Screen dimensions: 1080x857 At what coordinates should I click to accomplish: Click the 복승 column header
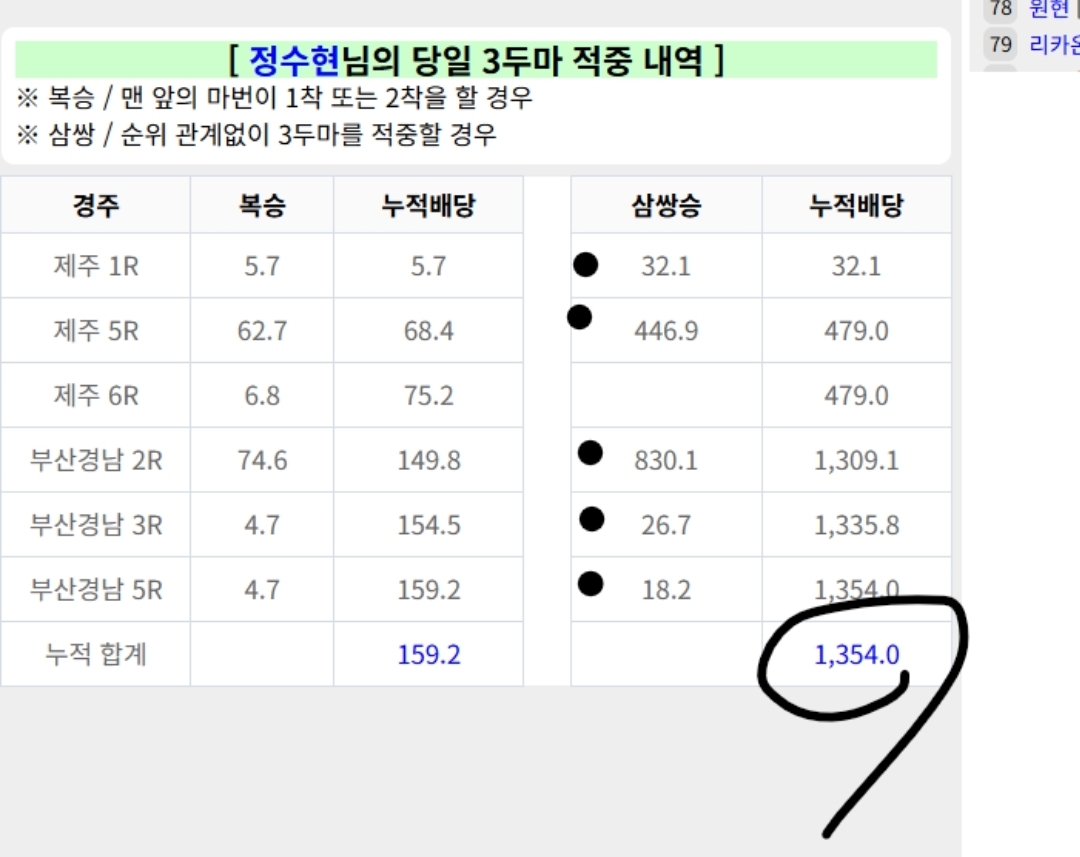coord(262,206)
